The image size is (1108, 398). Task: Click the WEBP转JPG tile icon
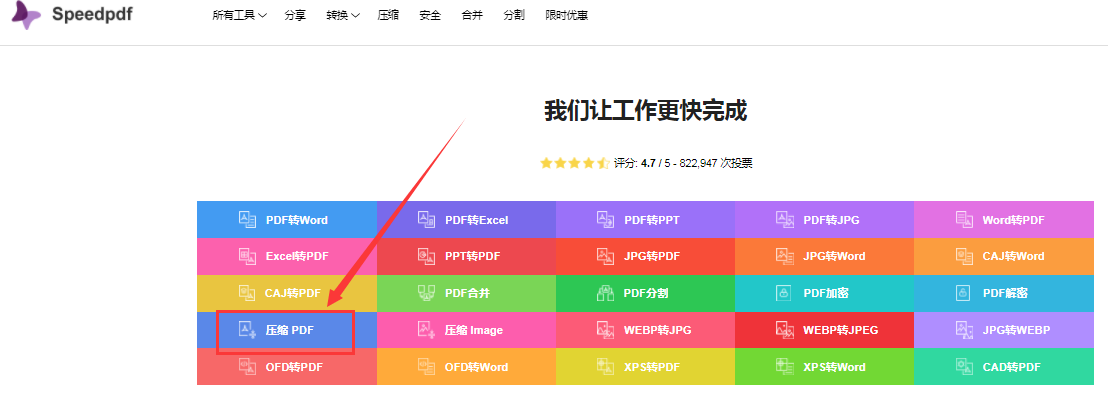point(606,329)
